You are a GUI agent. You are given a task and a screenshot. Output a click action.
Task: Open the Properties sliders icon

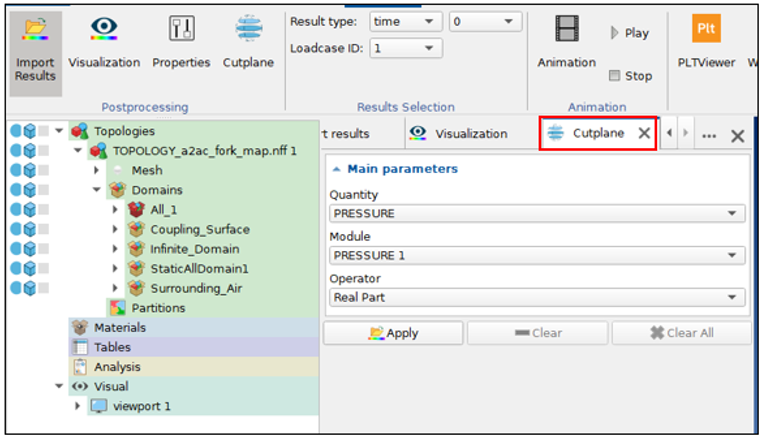(182, 28)
